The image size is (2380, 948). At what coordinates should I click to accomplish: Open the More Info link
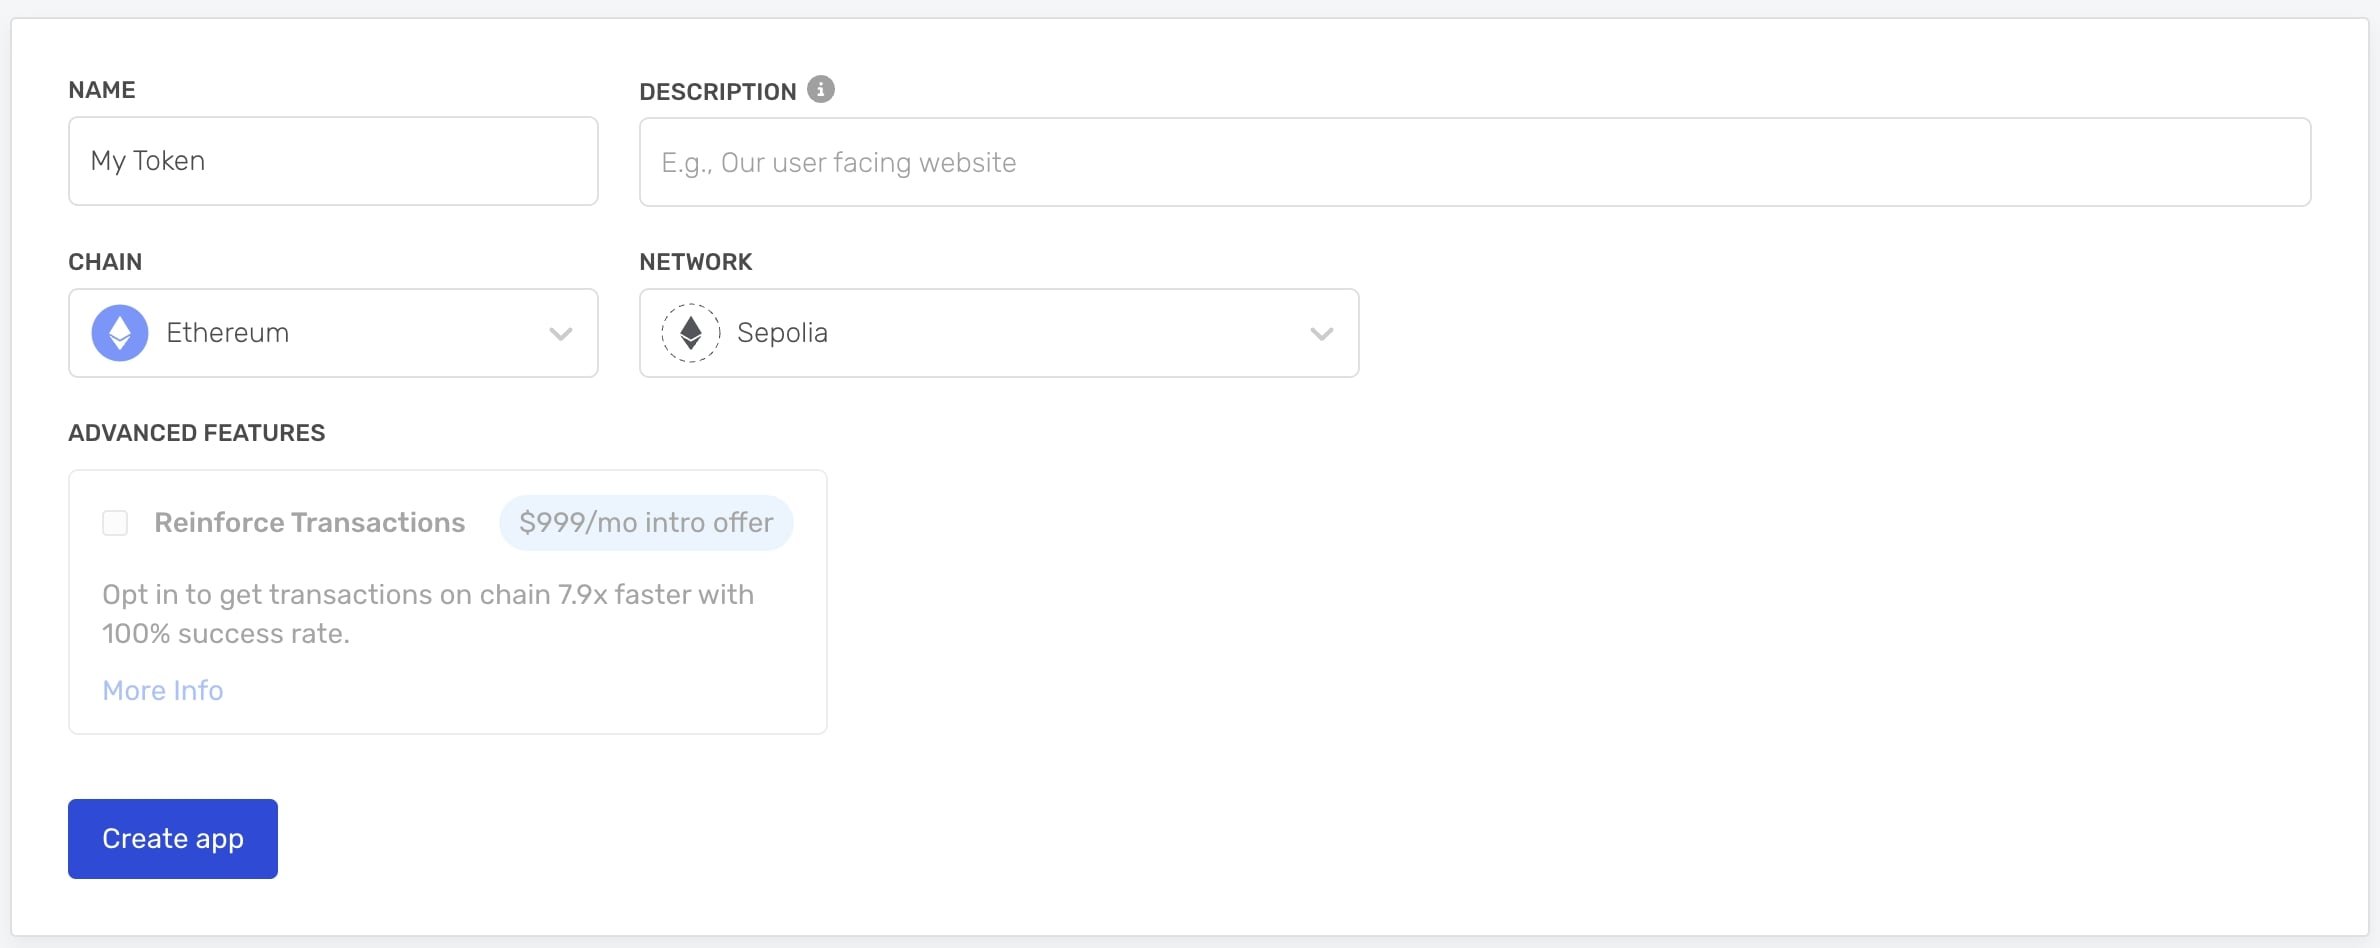click(163, 691)
